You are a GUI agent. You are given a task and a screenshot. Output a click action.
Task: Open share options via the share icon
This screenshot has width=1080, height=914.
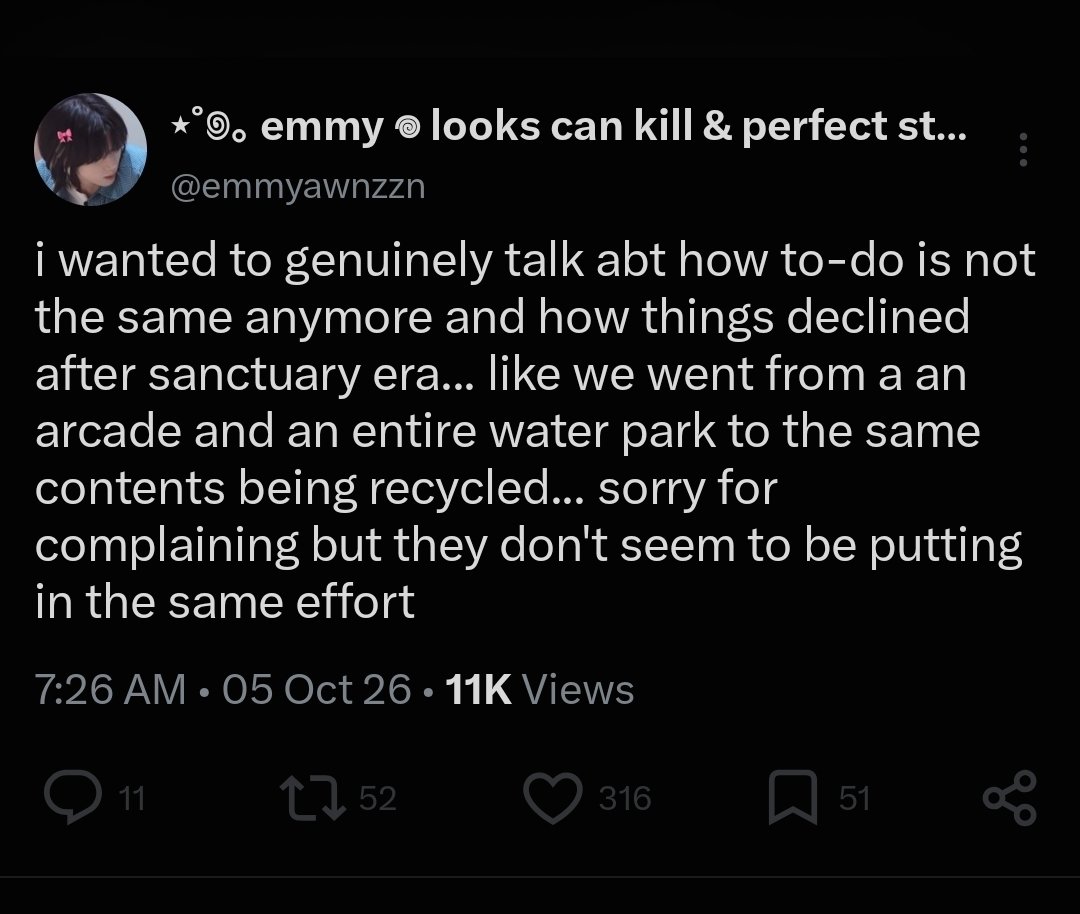coord(1009,798)
